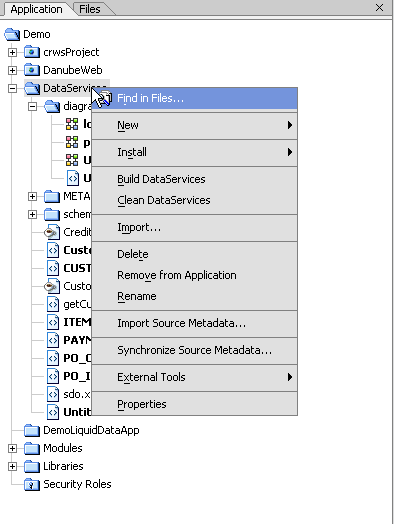Select Remove from Application
394x524 pixels.
pyautogui.click(x=194, y=275)
